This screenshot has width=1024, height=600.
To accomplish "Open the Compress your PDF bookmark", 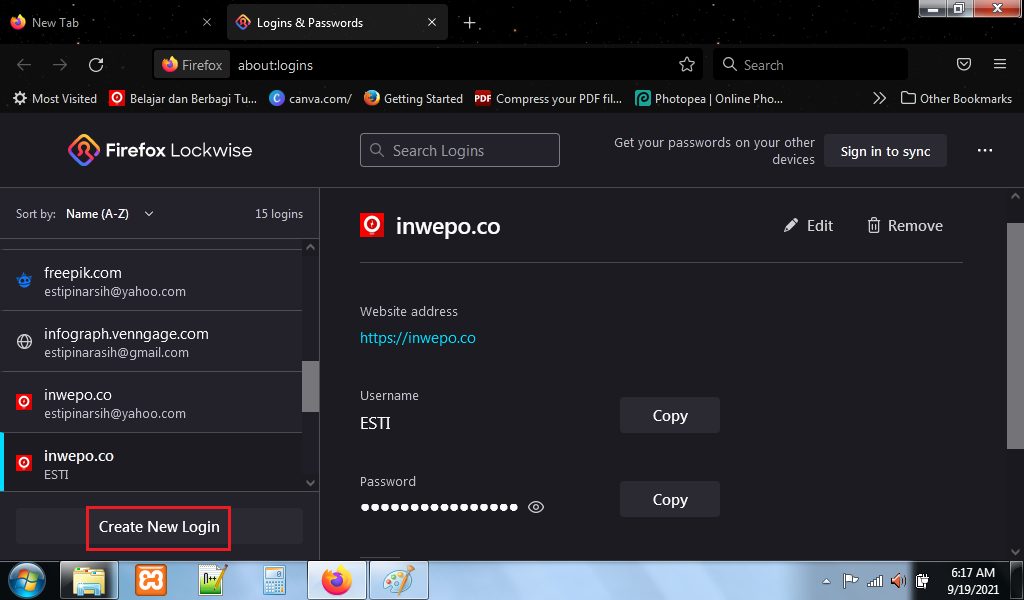I will pyautogui.click(x=548, y=99).
